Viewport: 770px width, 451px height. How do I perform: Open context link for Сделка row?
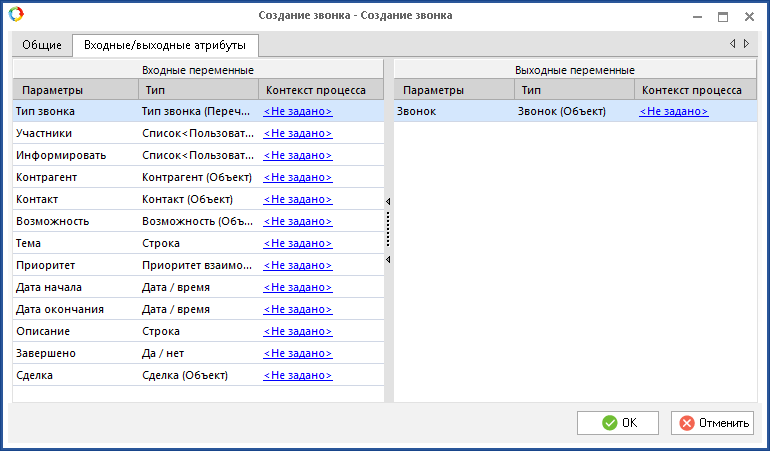tap(298, 376)
